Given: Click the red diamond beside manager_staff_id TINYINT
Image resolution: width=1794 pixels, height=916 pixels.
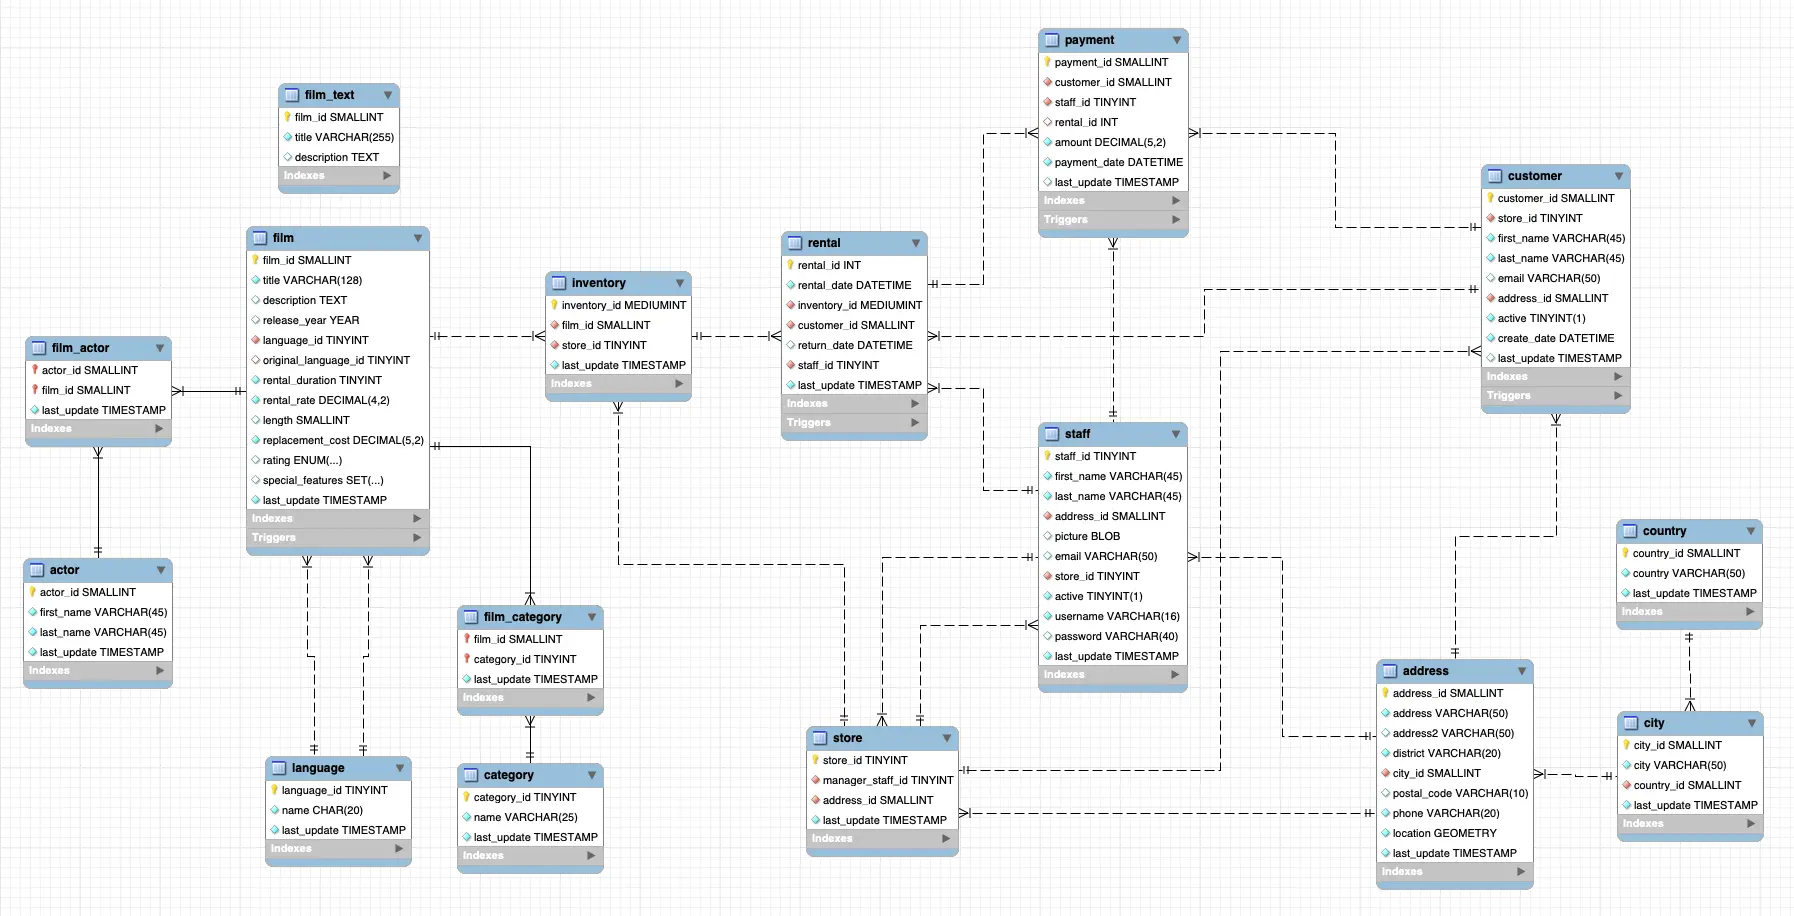Looking at the screenshot, I should pyautogui.click(x=815, y=780).
